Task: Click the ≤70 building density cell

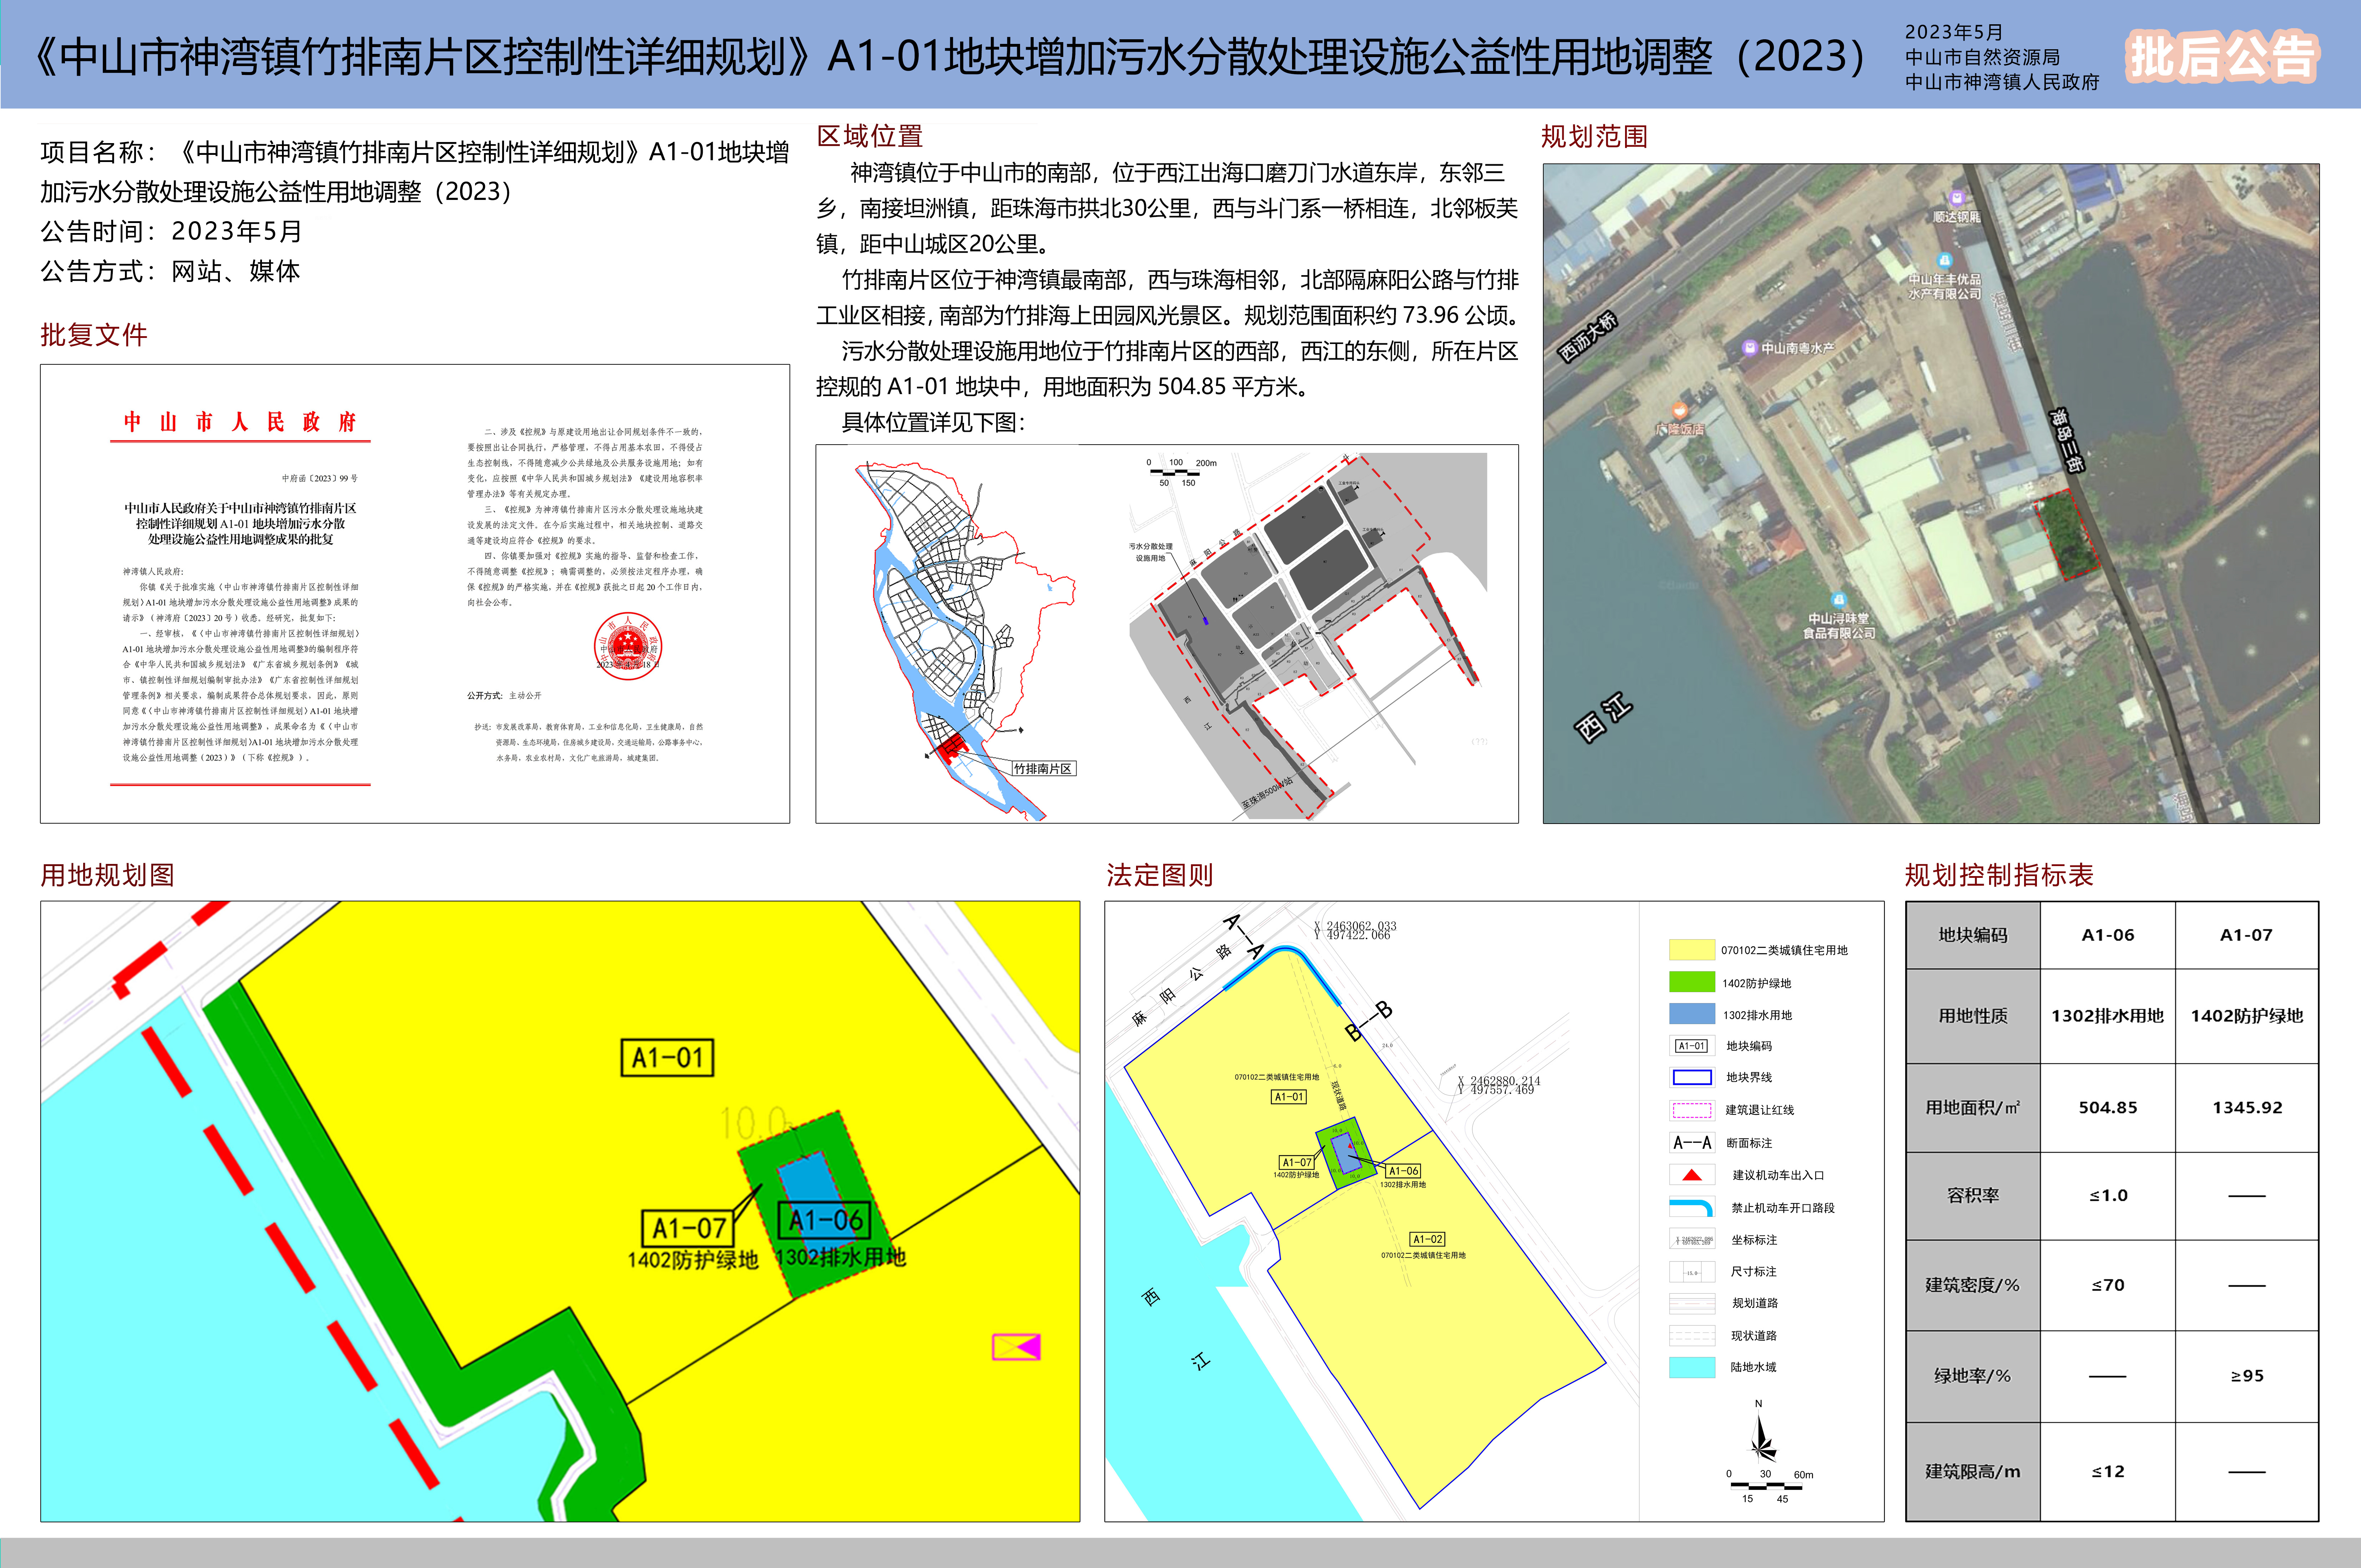Action: click(x=2108, y=1285)
